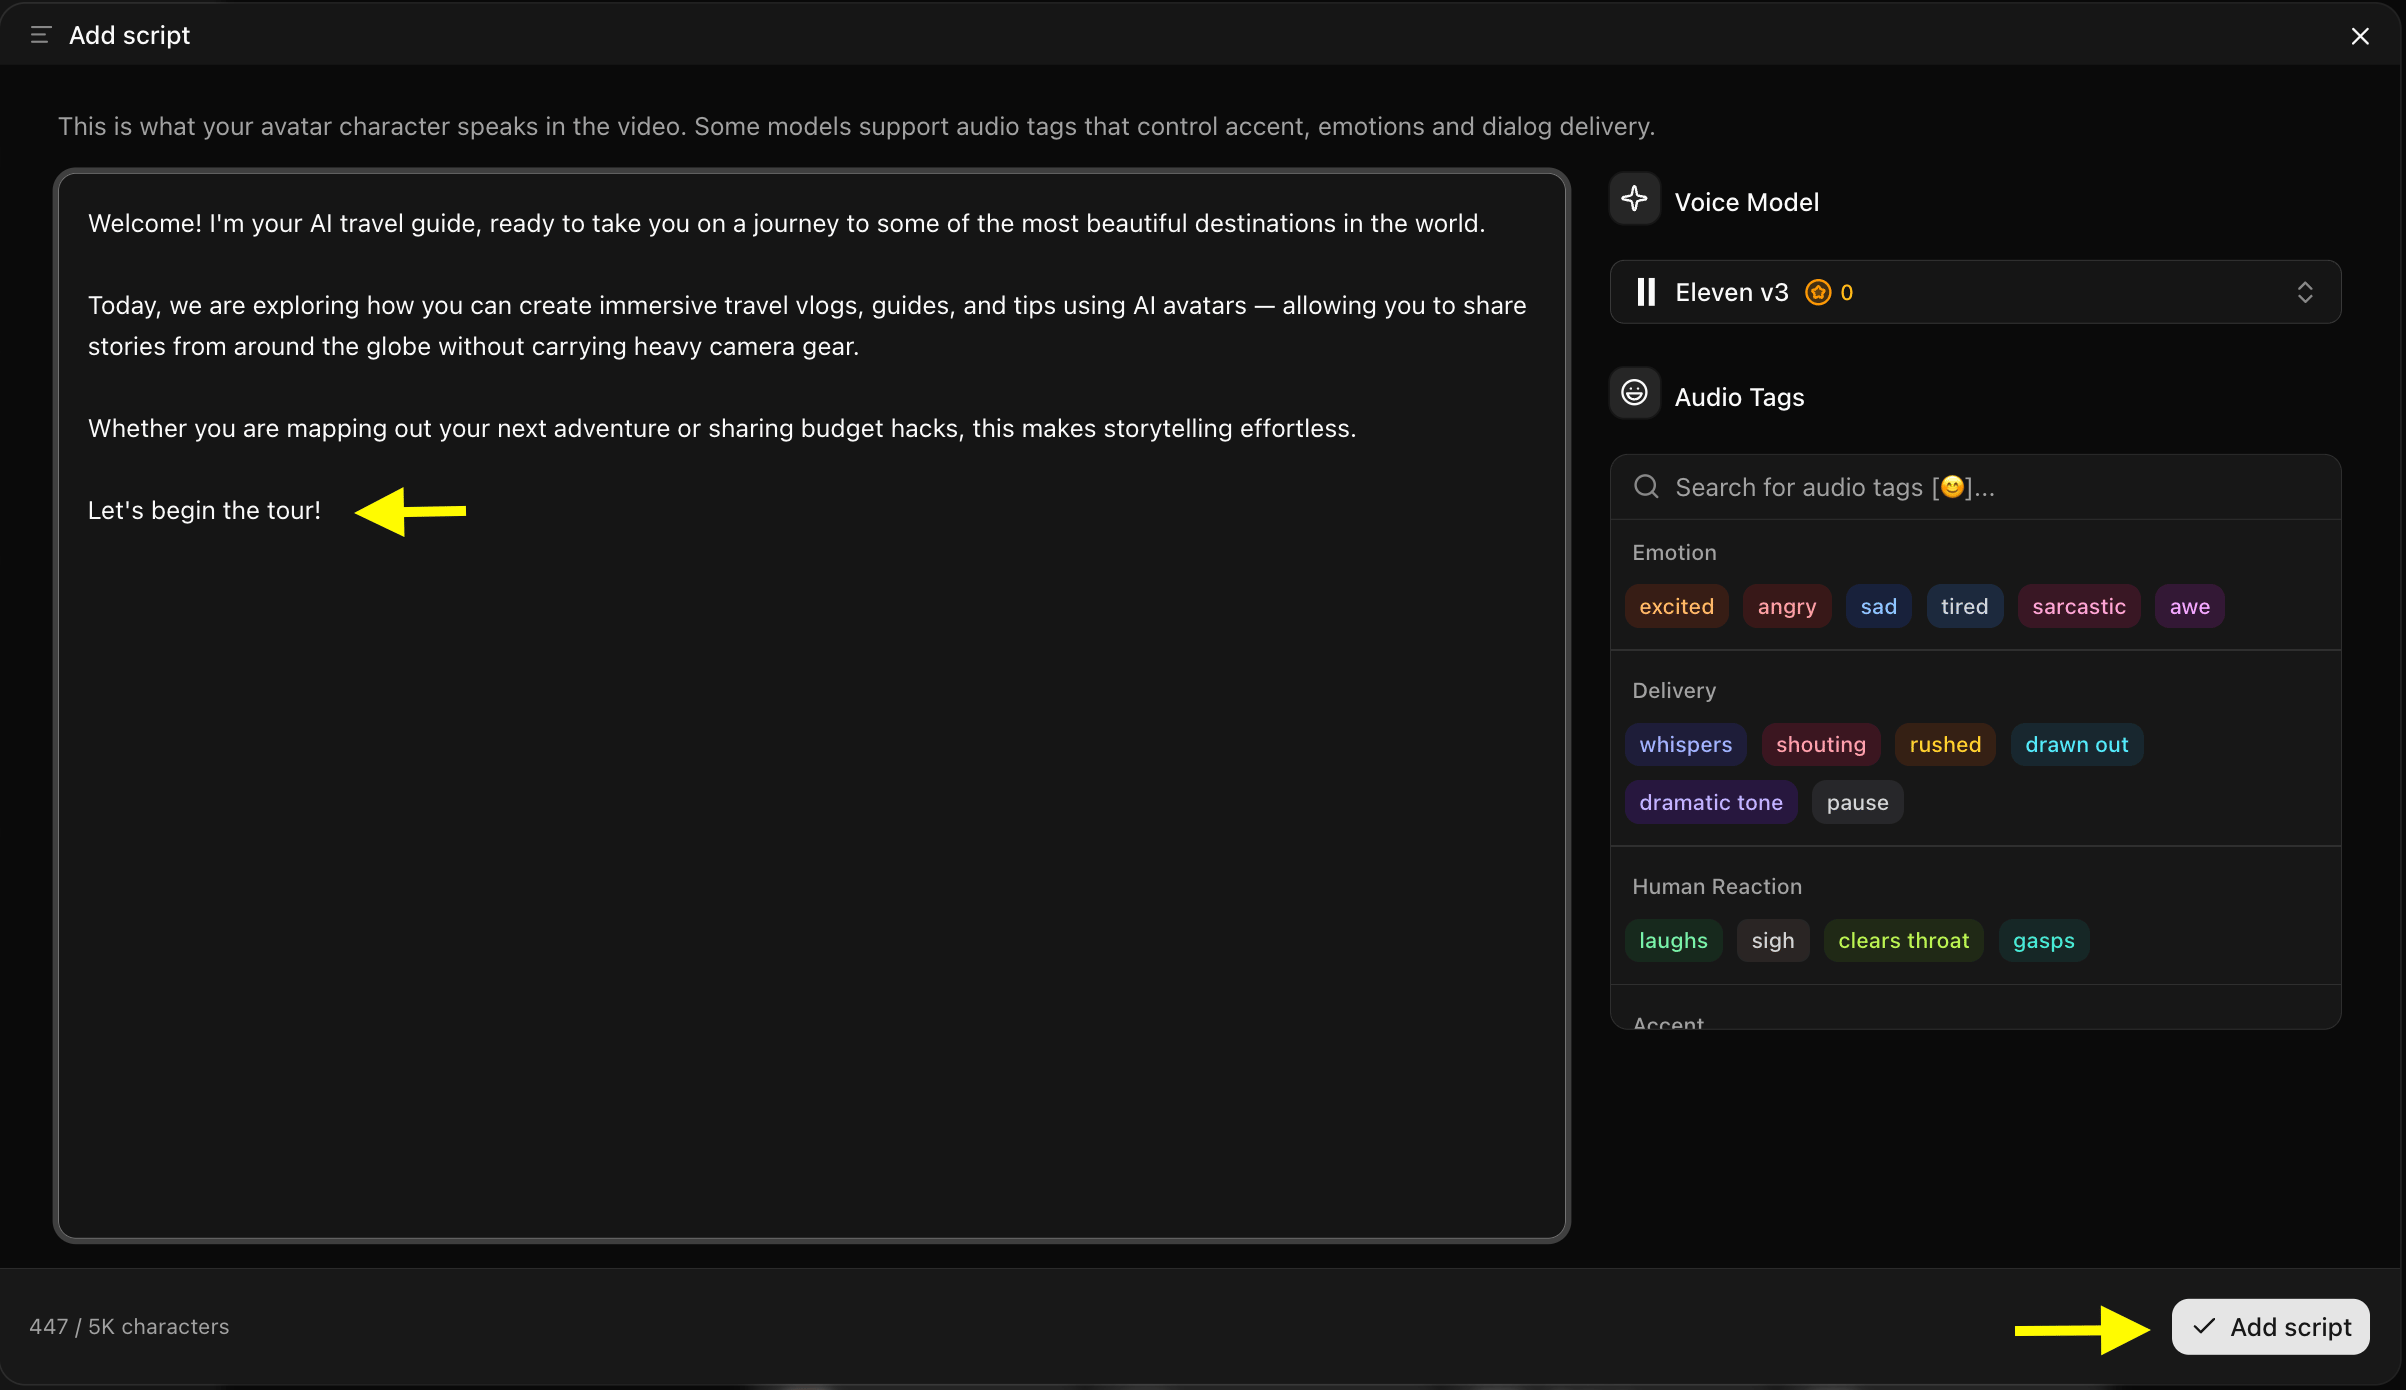The image size is (2406, 1390).
Task: Open the Eleven v3 voice model dropdown
Action: click(x=1975, y=292)
